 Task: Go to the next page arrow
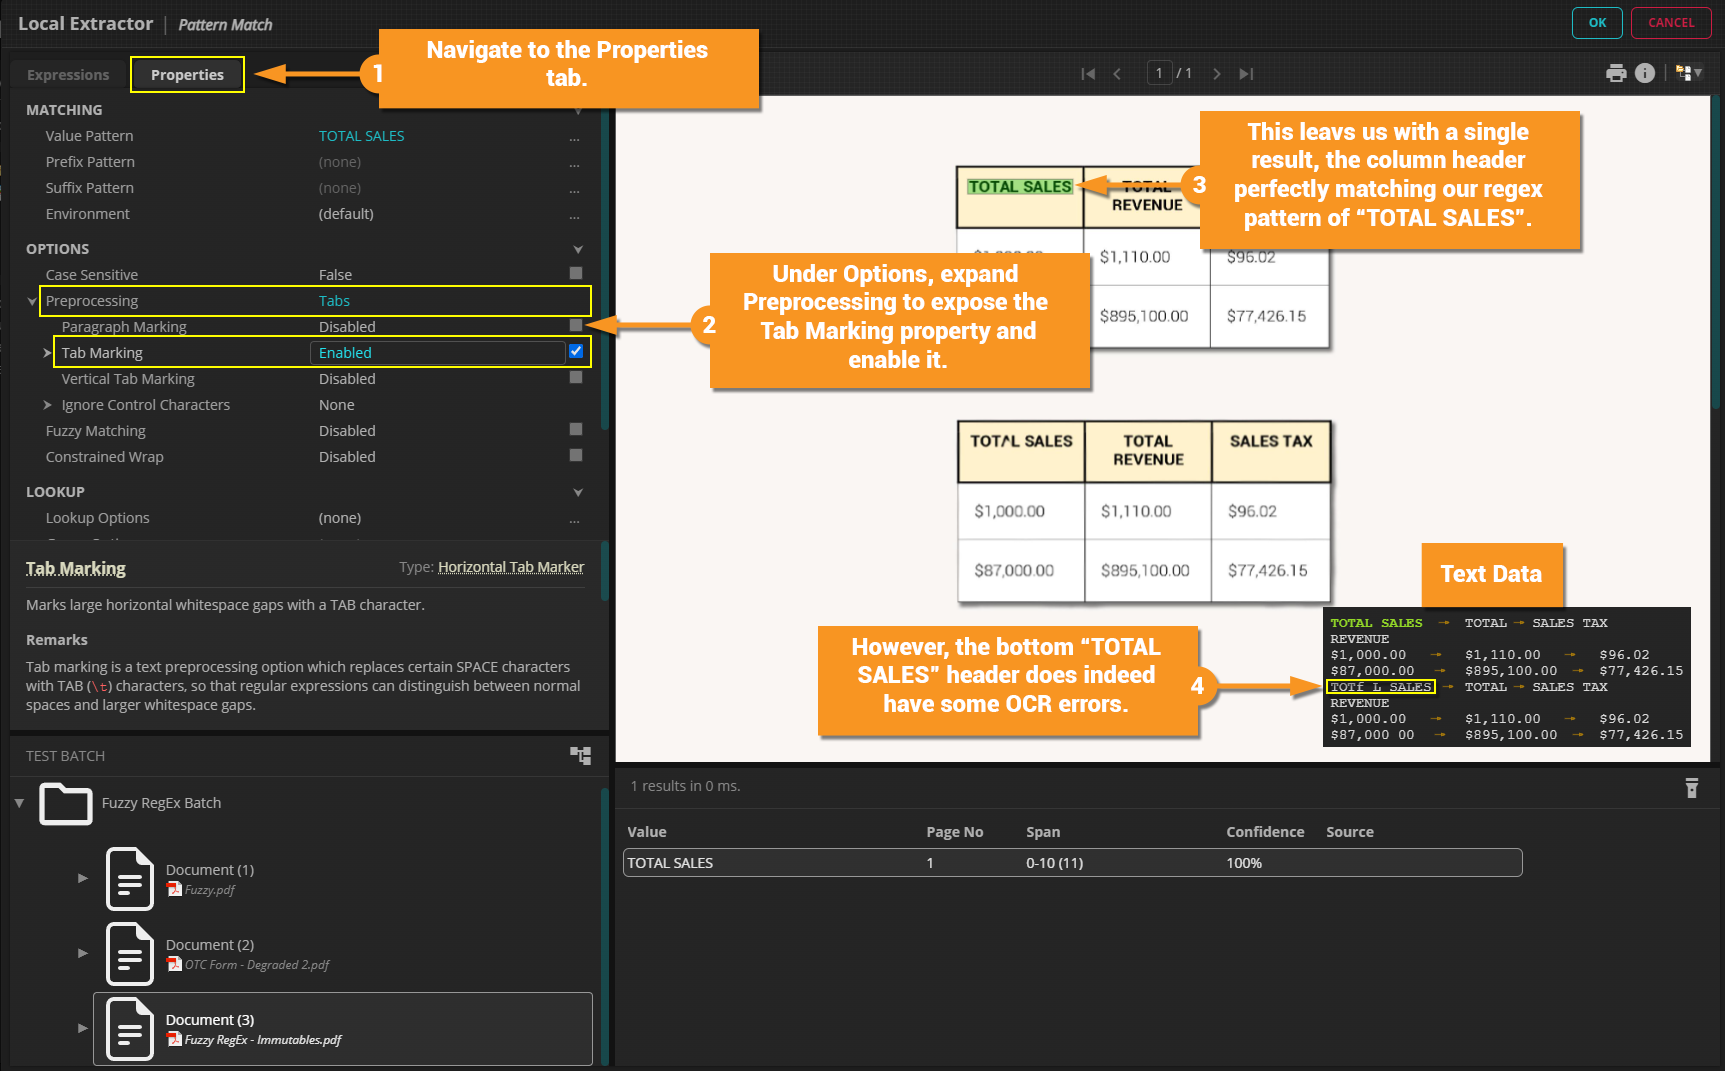1216,74
